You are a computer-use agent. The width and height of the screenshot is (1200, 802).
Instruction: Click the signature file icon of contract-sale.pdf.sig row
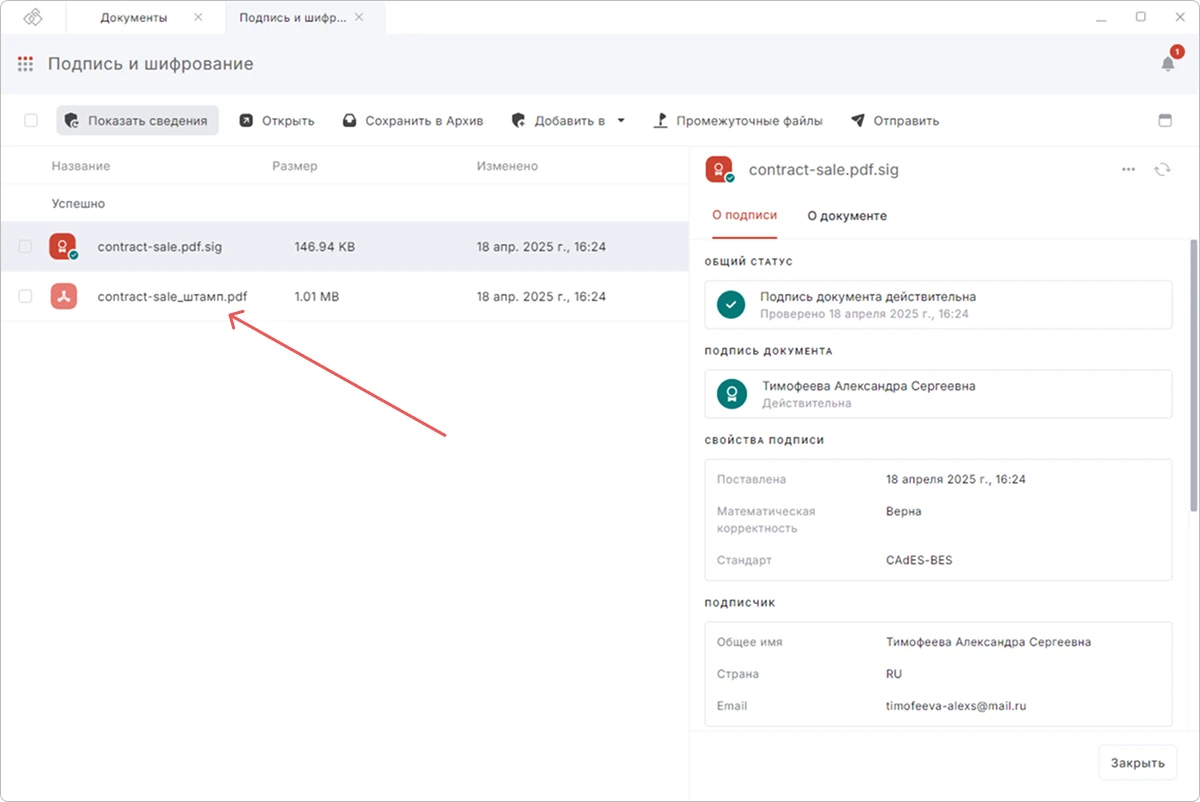(x=63, y=246)
